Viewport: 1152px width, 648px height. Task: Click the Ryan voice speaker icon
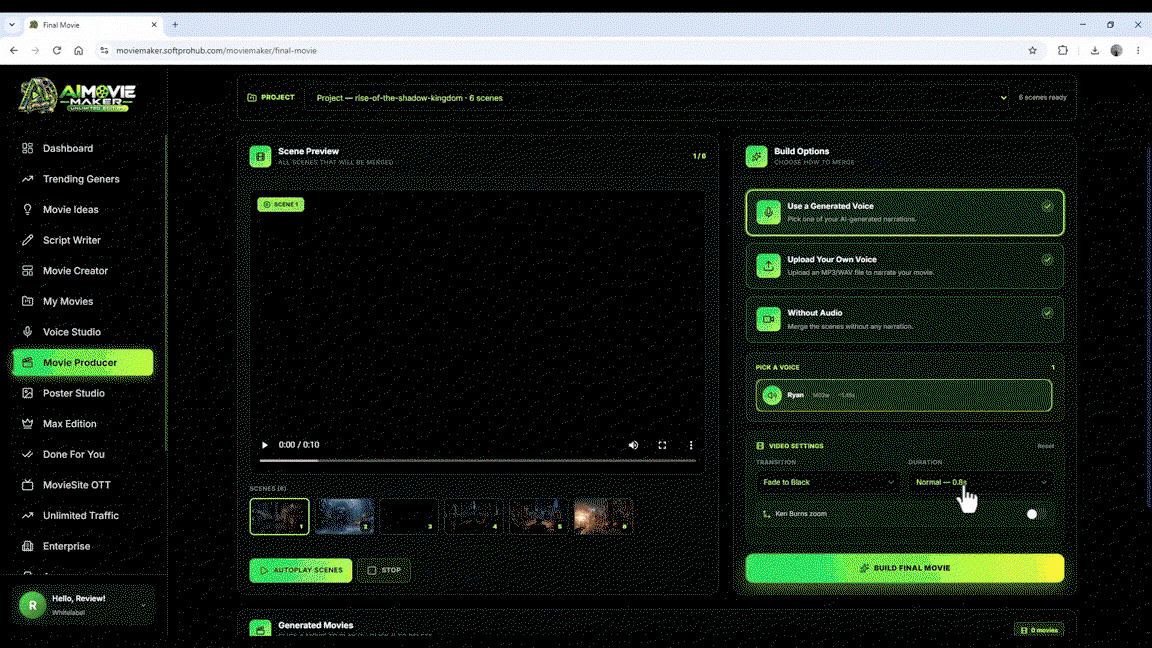tap(771, 395)
